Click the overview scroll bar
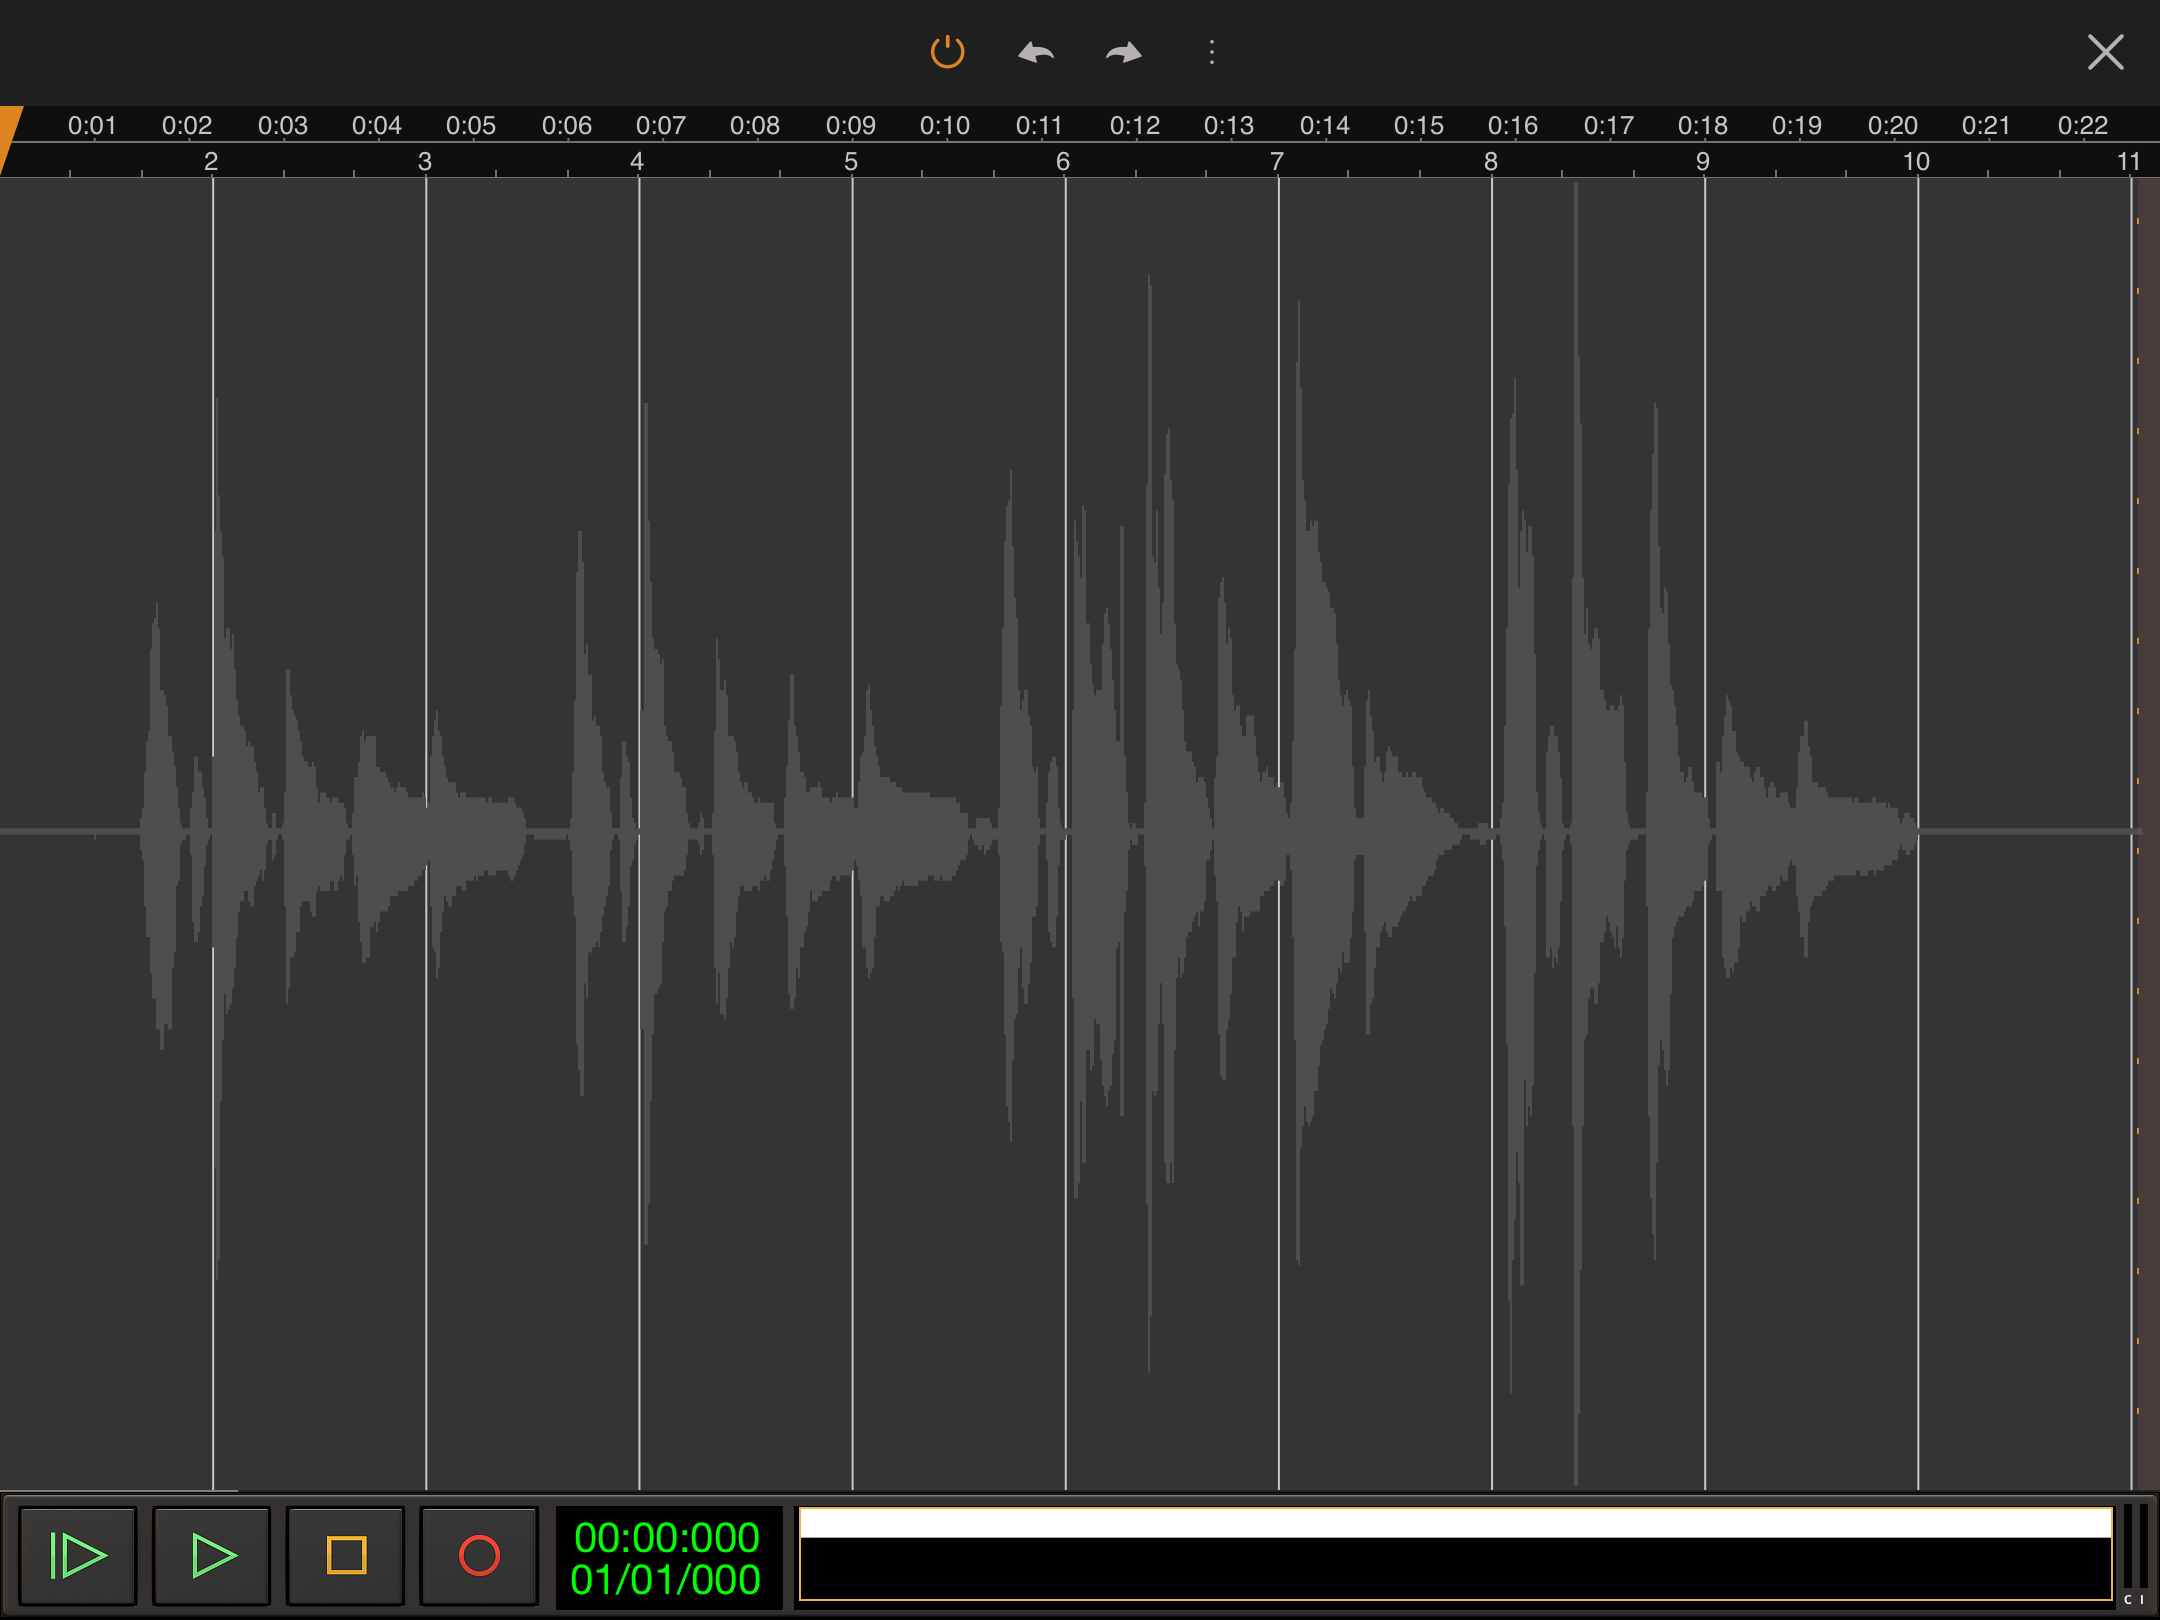The width and height of the screenshot is (2160, 1620). tap(1455, 1554)
